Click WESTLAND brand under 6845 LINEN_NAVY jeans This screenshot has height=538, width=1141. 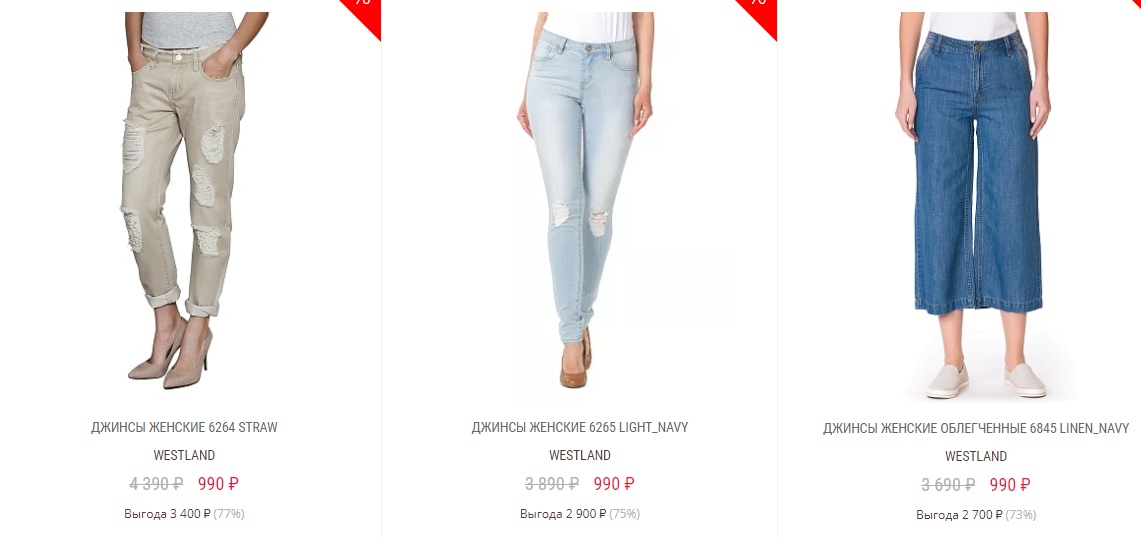[976, 456]
